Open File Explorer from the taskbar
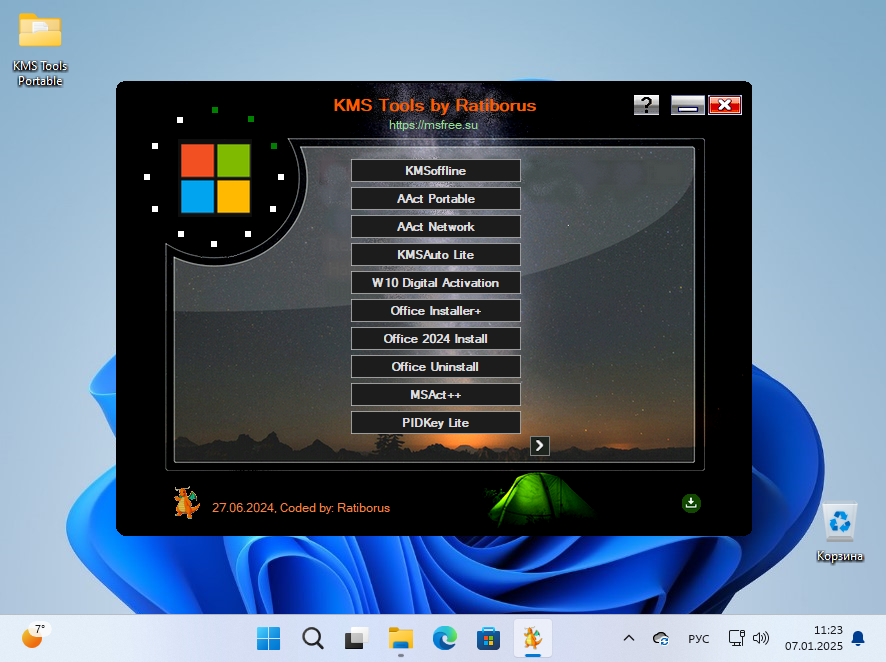This screenshot has height=662, width=886. (x=400, y=638)
